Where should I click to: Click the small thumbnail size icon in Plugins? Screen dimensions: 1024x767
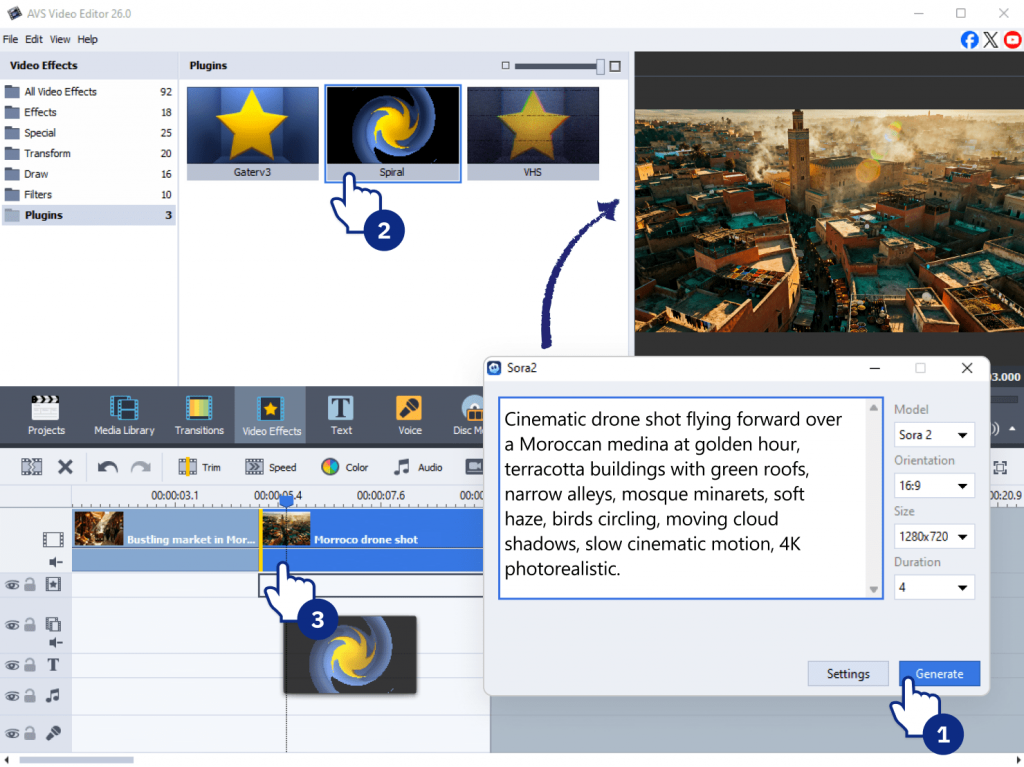(505, 65)
